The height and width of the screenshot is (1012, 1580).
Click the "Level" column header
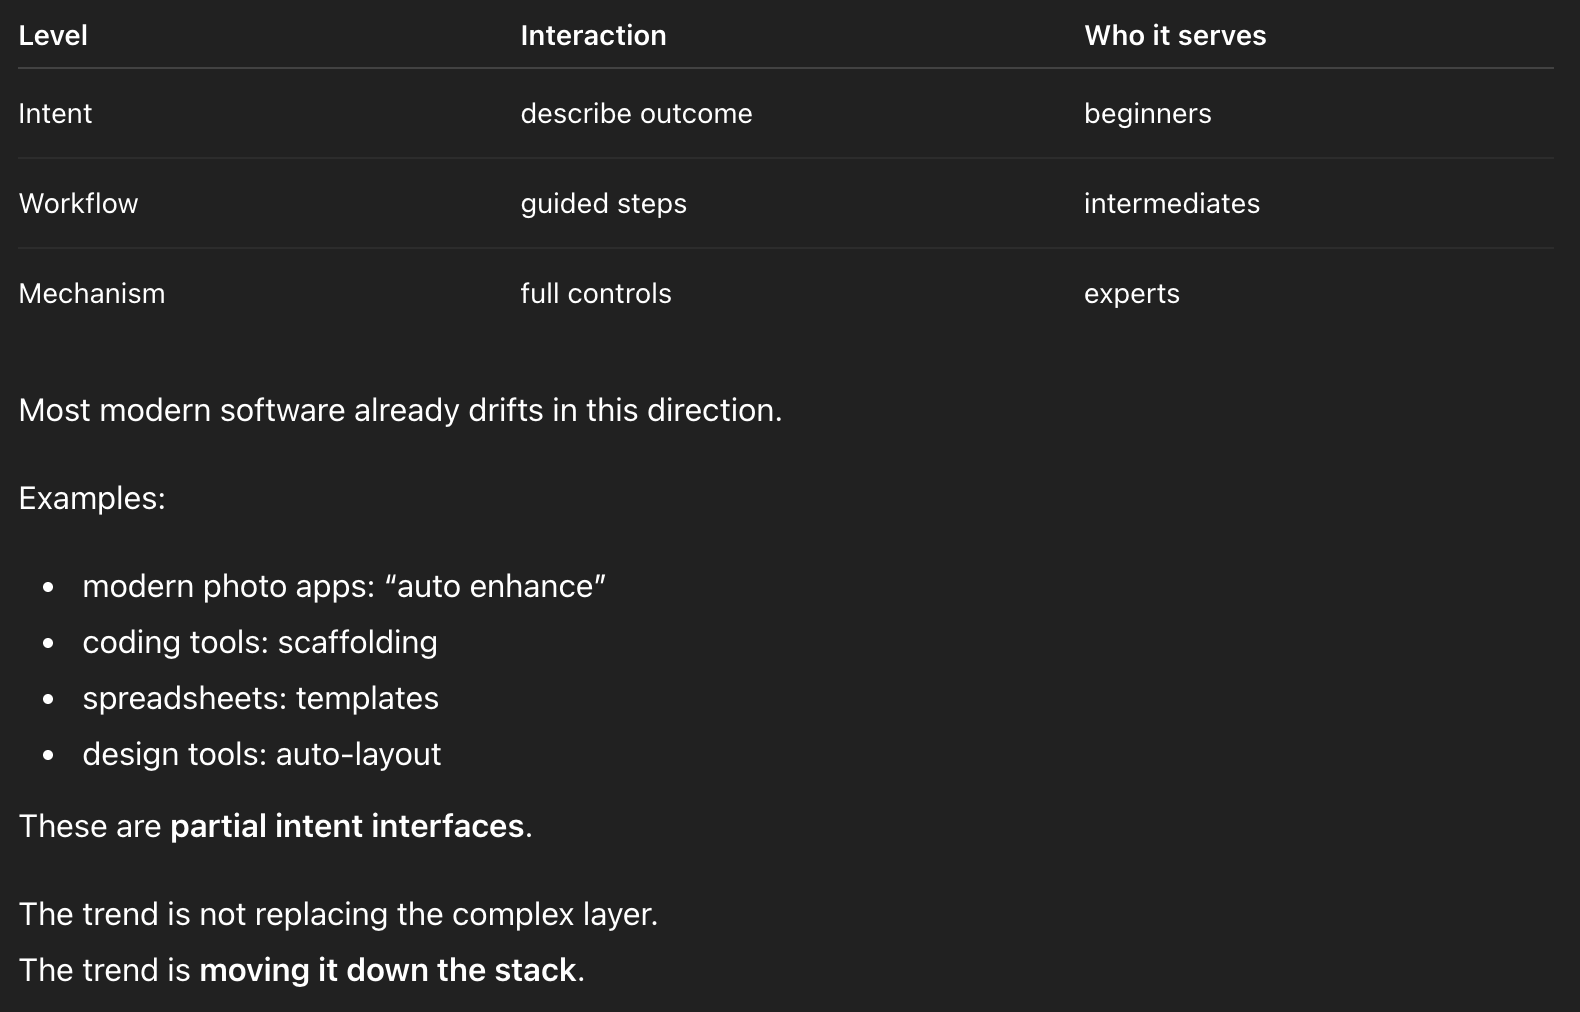point(53,36)
